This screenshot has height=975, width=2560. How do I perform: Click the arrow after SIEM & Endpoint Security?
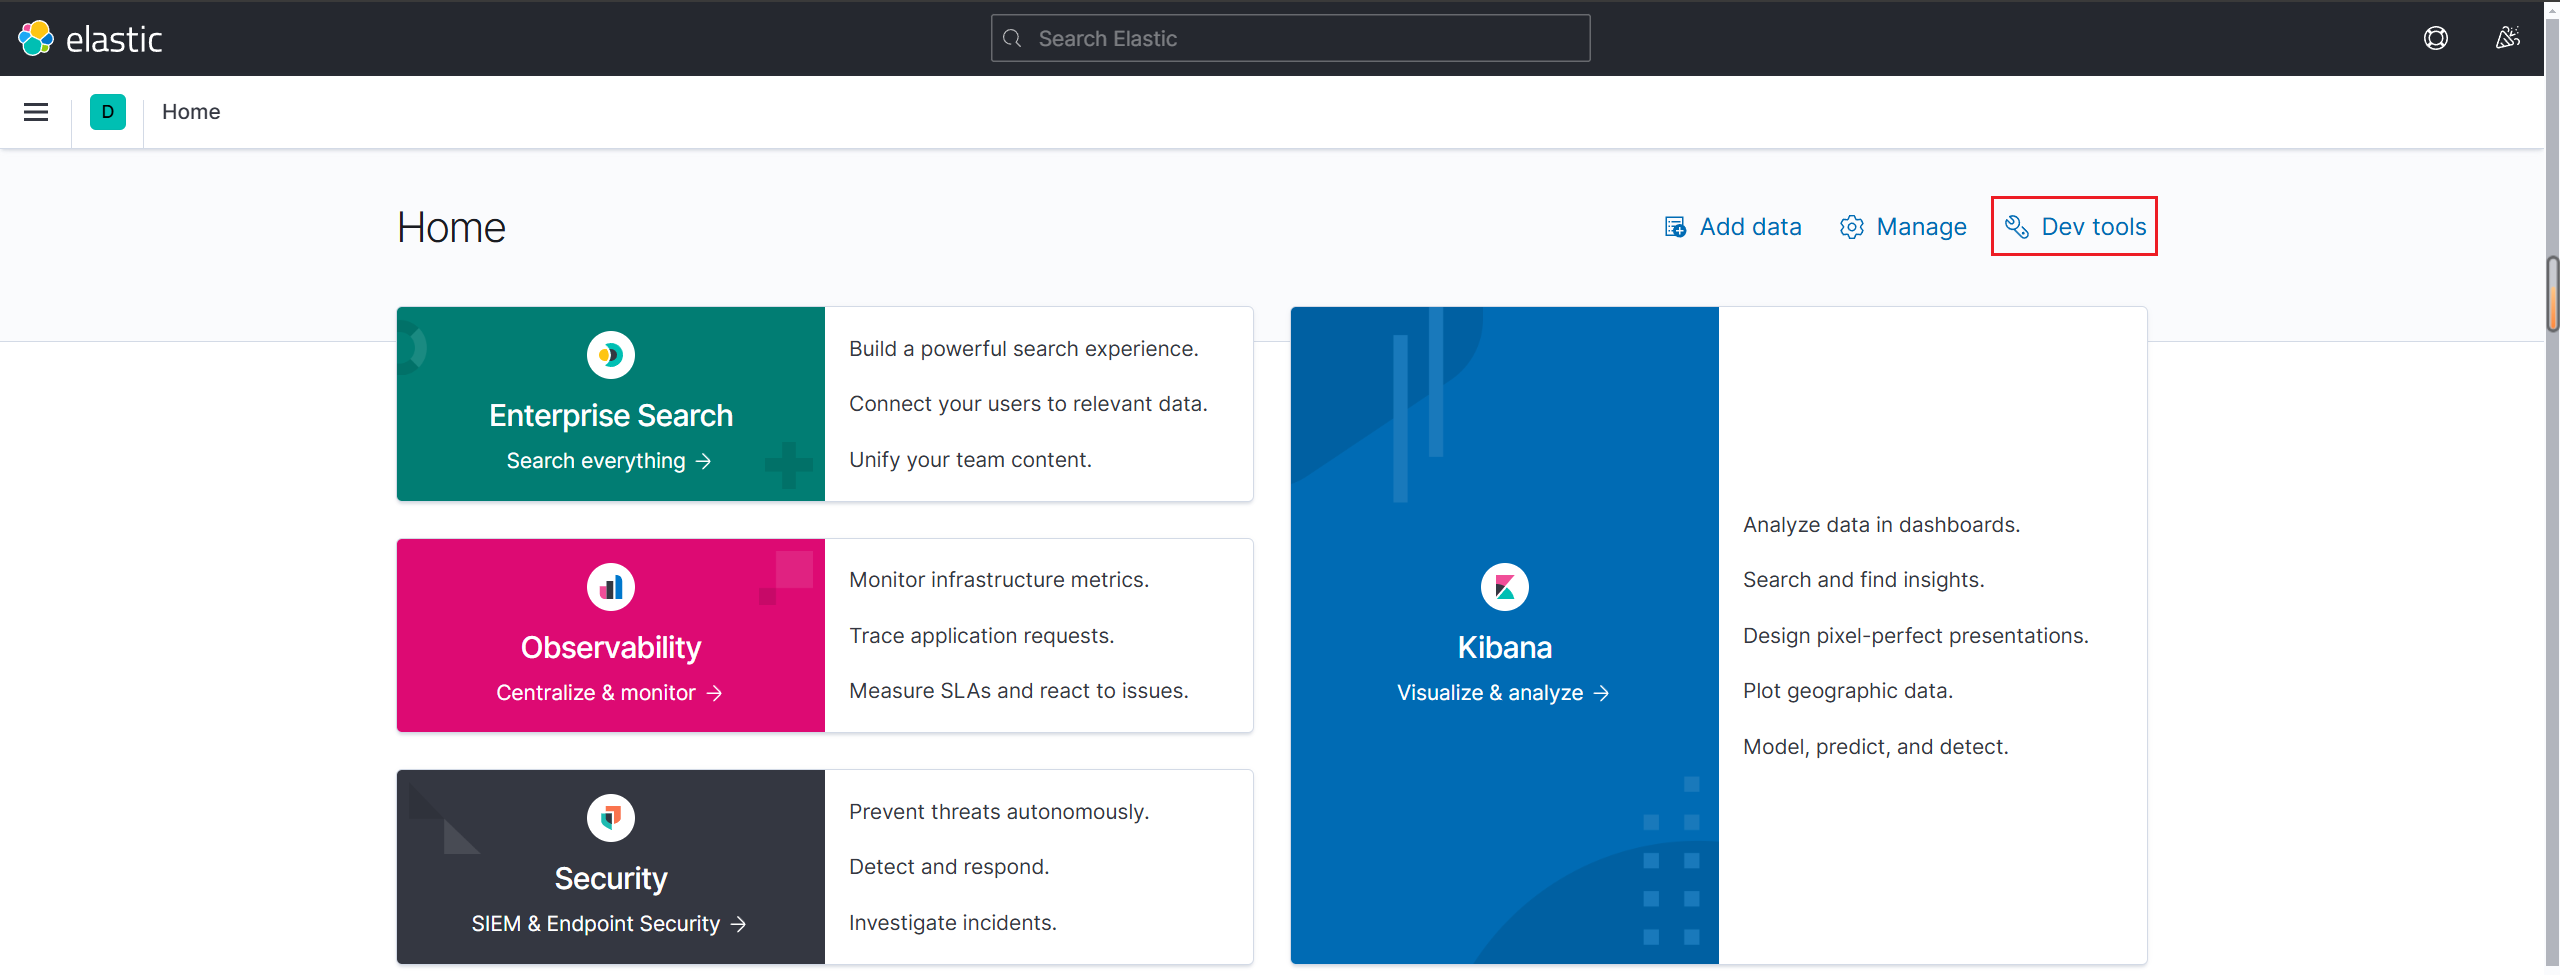(x=738, y=924)
